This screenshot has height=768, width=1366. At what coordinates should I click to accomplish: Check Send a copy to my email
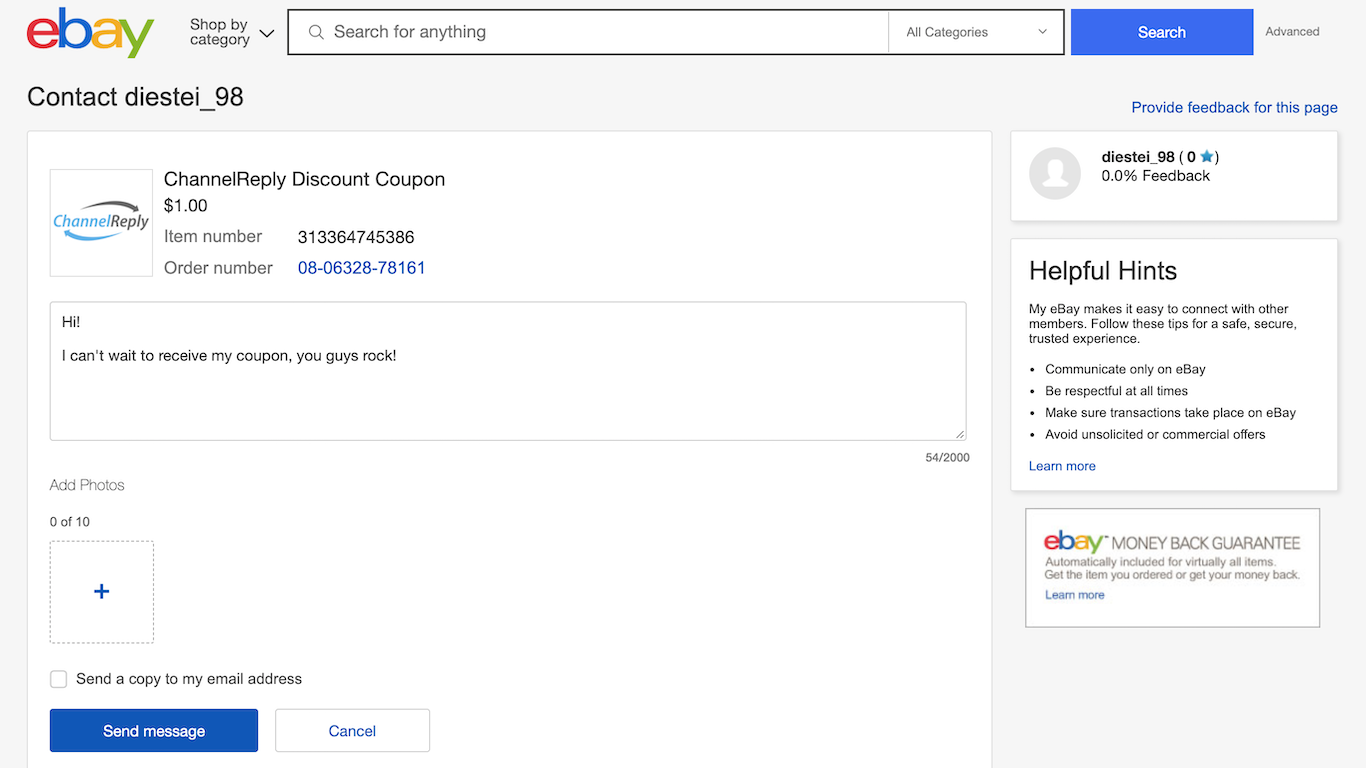(x=59, y=679)
